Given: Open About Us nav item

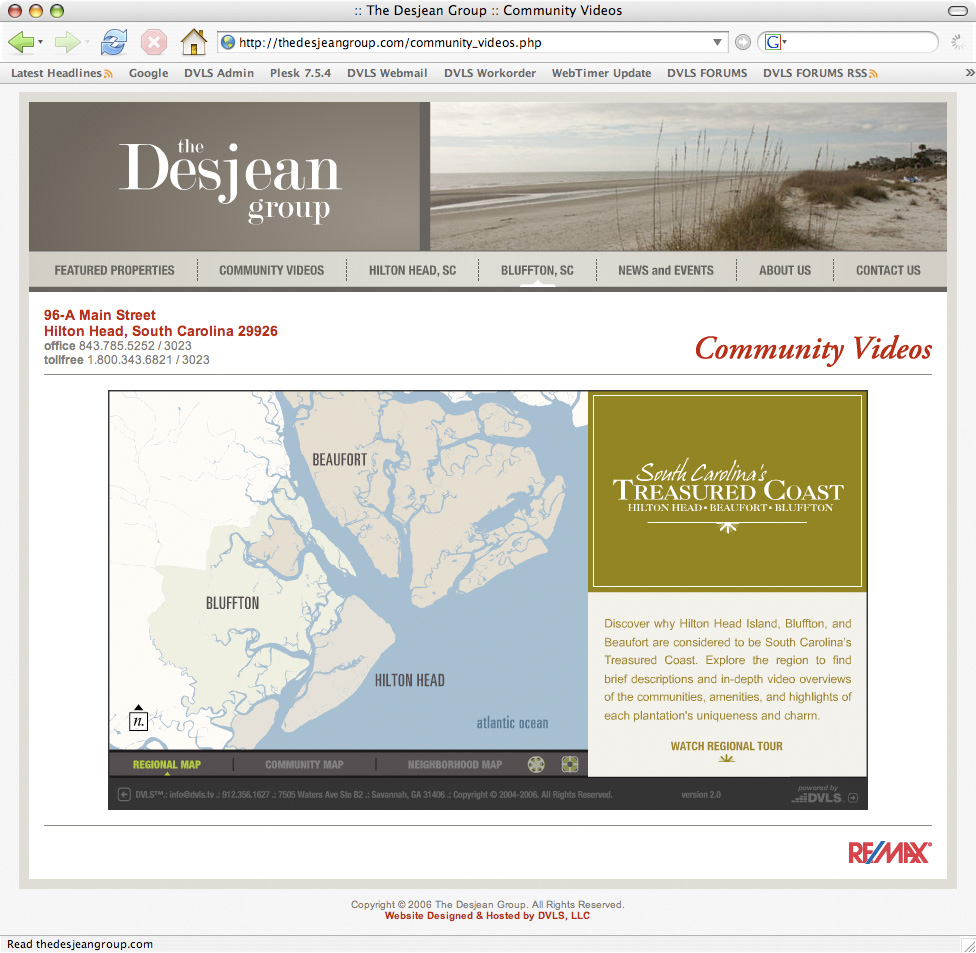Looking at the screenshot, I should click(x=784, y=270).
